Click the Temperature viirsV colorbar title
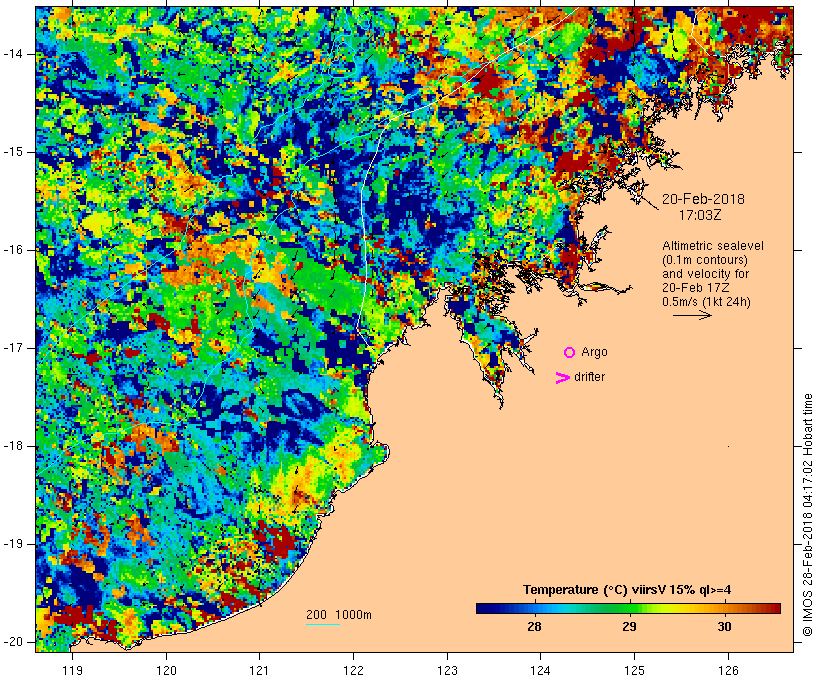 pyautogui.click(x=627, y=590)
